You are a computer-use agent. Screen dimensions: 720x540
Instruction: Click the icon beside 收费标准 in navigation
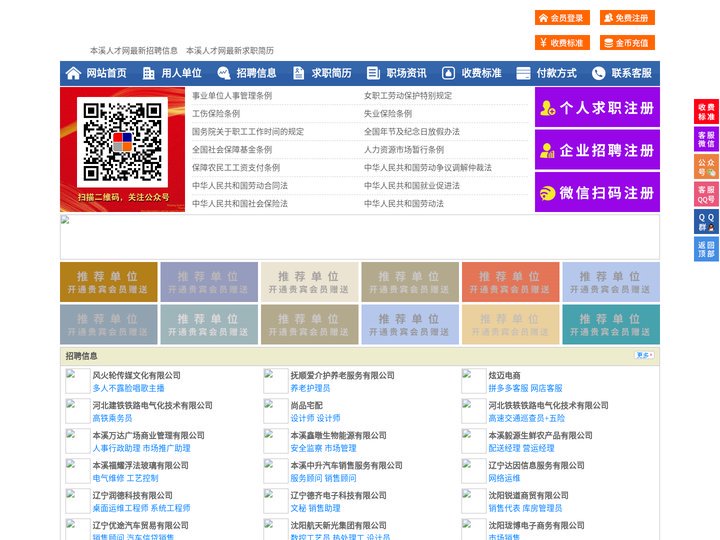click(448, 73)
